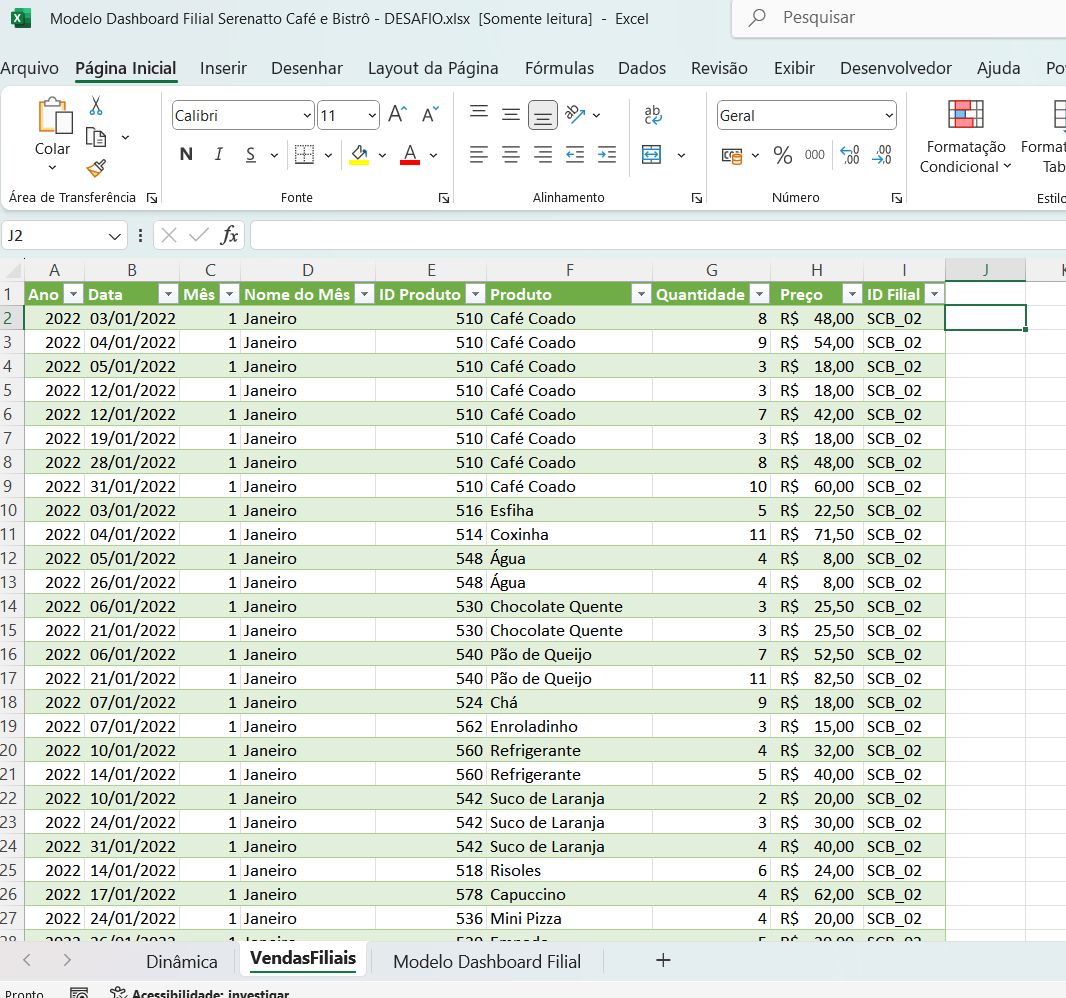The image size is (1066, 998).
Task: Toggle italic I formatting
Action: (218, 155)
